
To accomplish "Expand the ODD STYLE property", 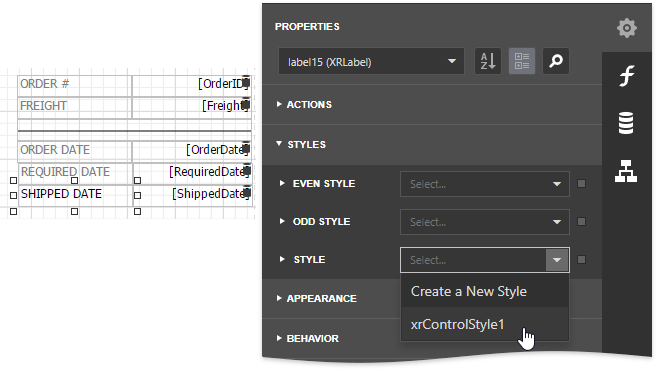I will pyautogui.click(x=282, y=221).
